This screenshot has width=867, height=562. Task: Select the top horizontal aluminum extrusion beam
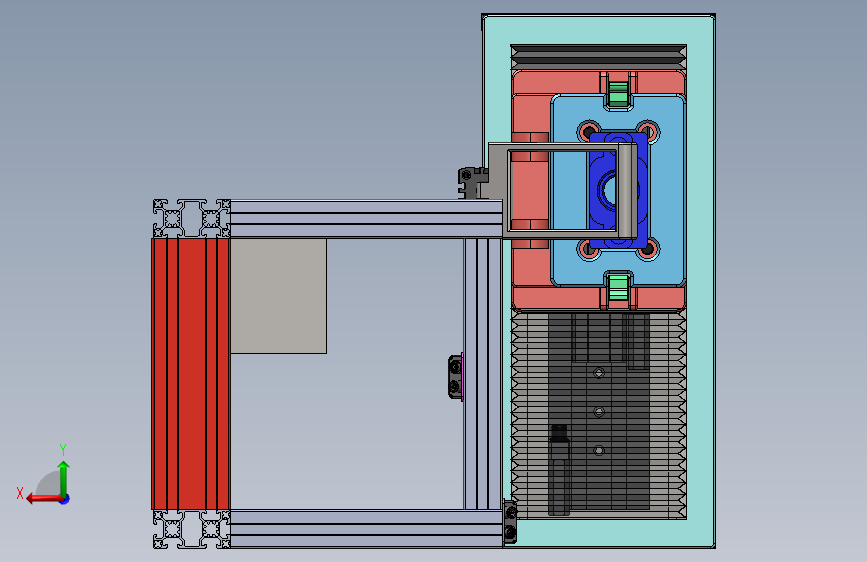tap(366, 219)
